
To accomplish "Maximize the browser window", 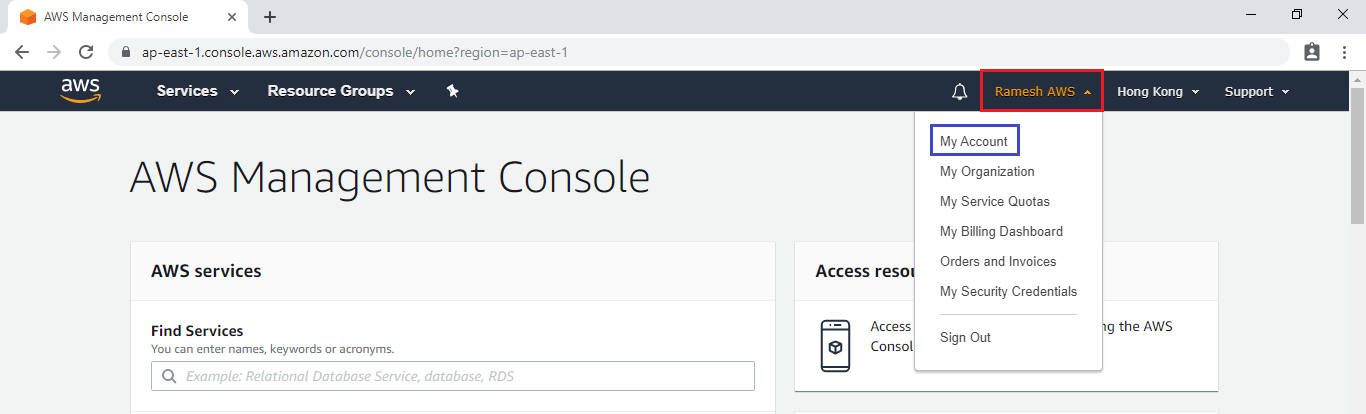I will pyautogui.click(x=1297, y=14).
